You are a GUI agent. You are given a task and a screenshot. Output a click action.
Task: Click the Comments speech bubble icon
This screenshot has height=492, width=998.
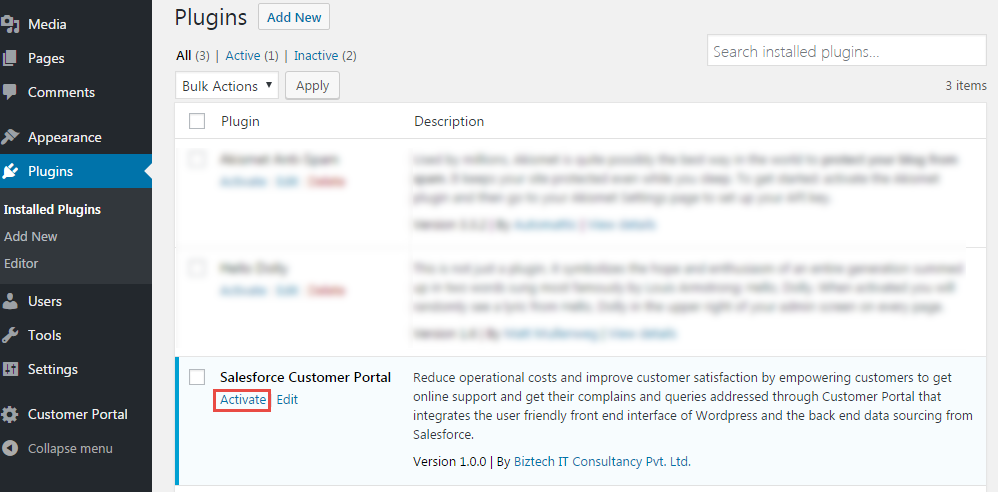(10, 92)
